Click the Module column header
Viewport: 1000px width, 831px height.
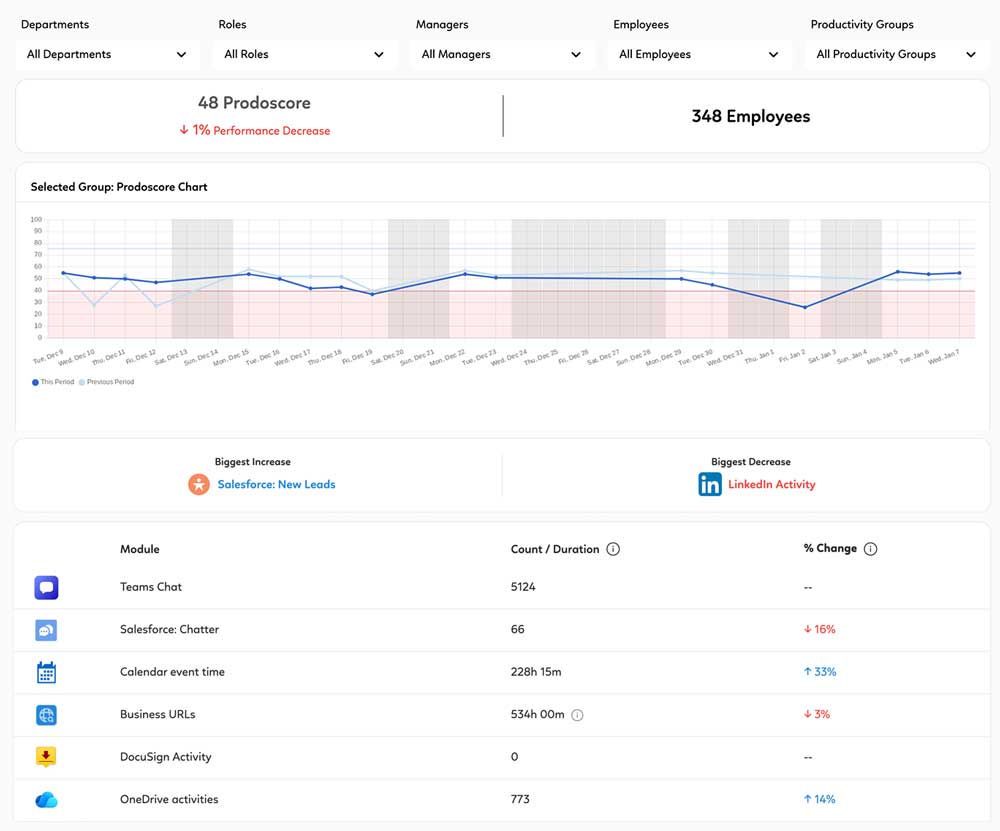click(x=140, y=549)
